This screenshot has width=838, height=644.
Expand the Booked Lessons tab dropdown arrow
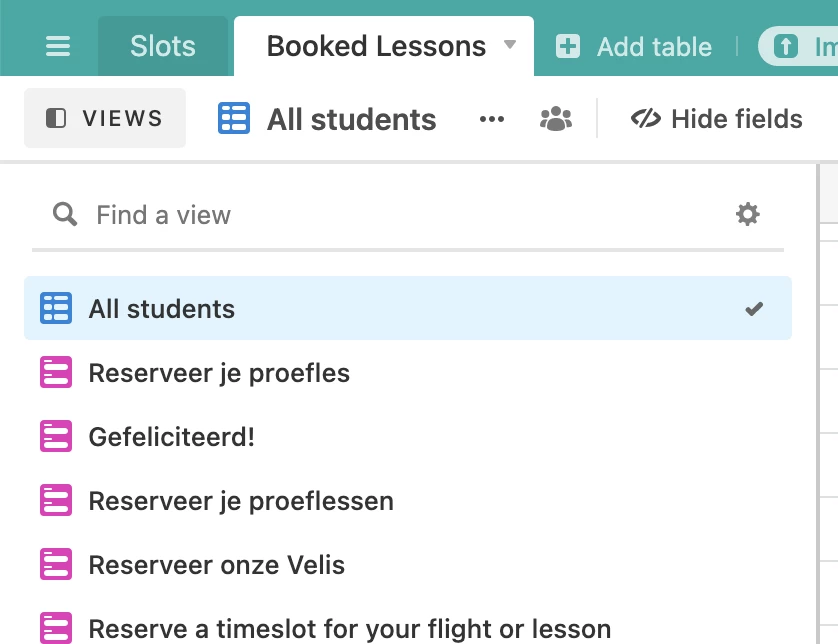510,44
